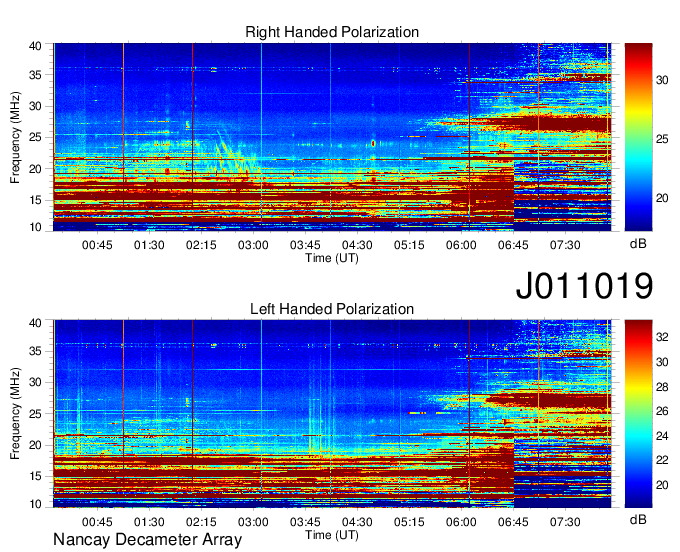The width and height of the screenshot is (680, 552).
Task: Click "Frequency (MHz)" label of Left Handed plot
Action: [15, 414]
